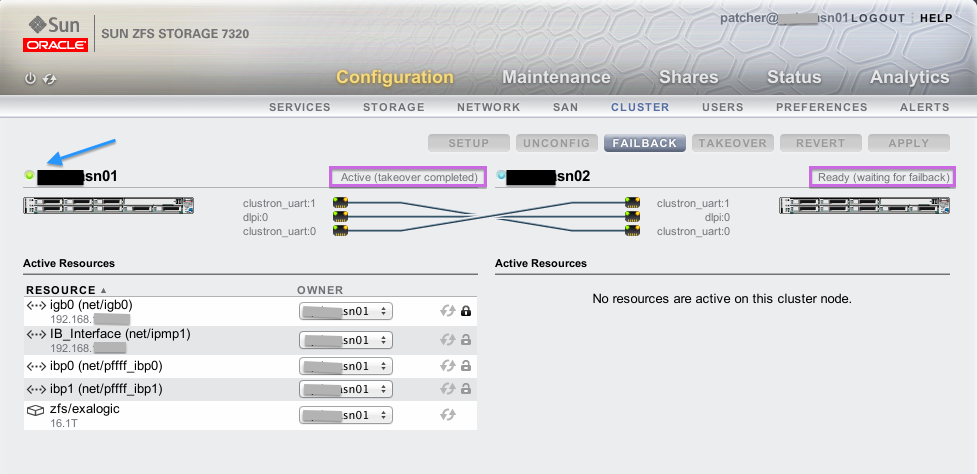This screenshot has width=977, height=474.
Task: Go to the USERS subtab
Action: coord(723,107)
